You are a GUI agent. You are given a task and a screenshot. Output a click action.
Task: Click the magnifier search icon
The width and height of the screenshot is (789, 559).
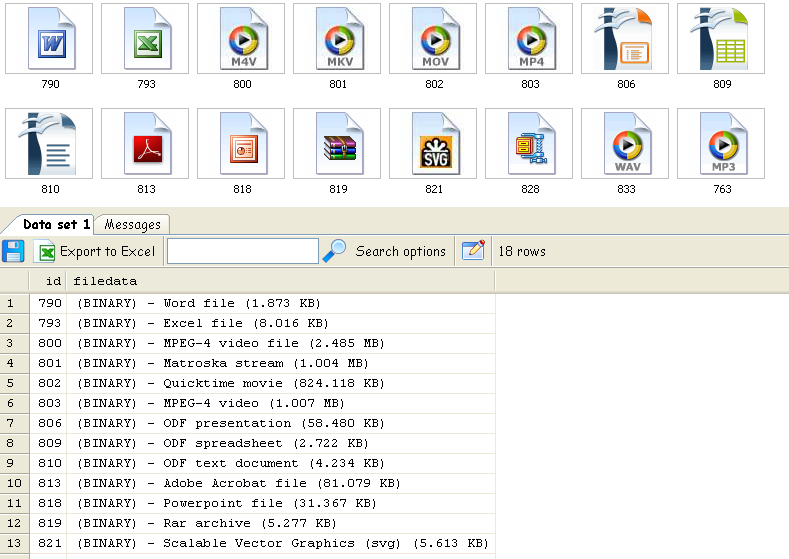point(334,251)
